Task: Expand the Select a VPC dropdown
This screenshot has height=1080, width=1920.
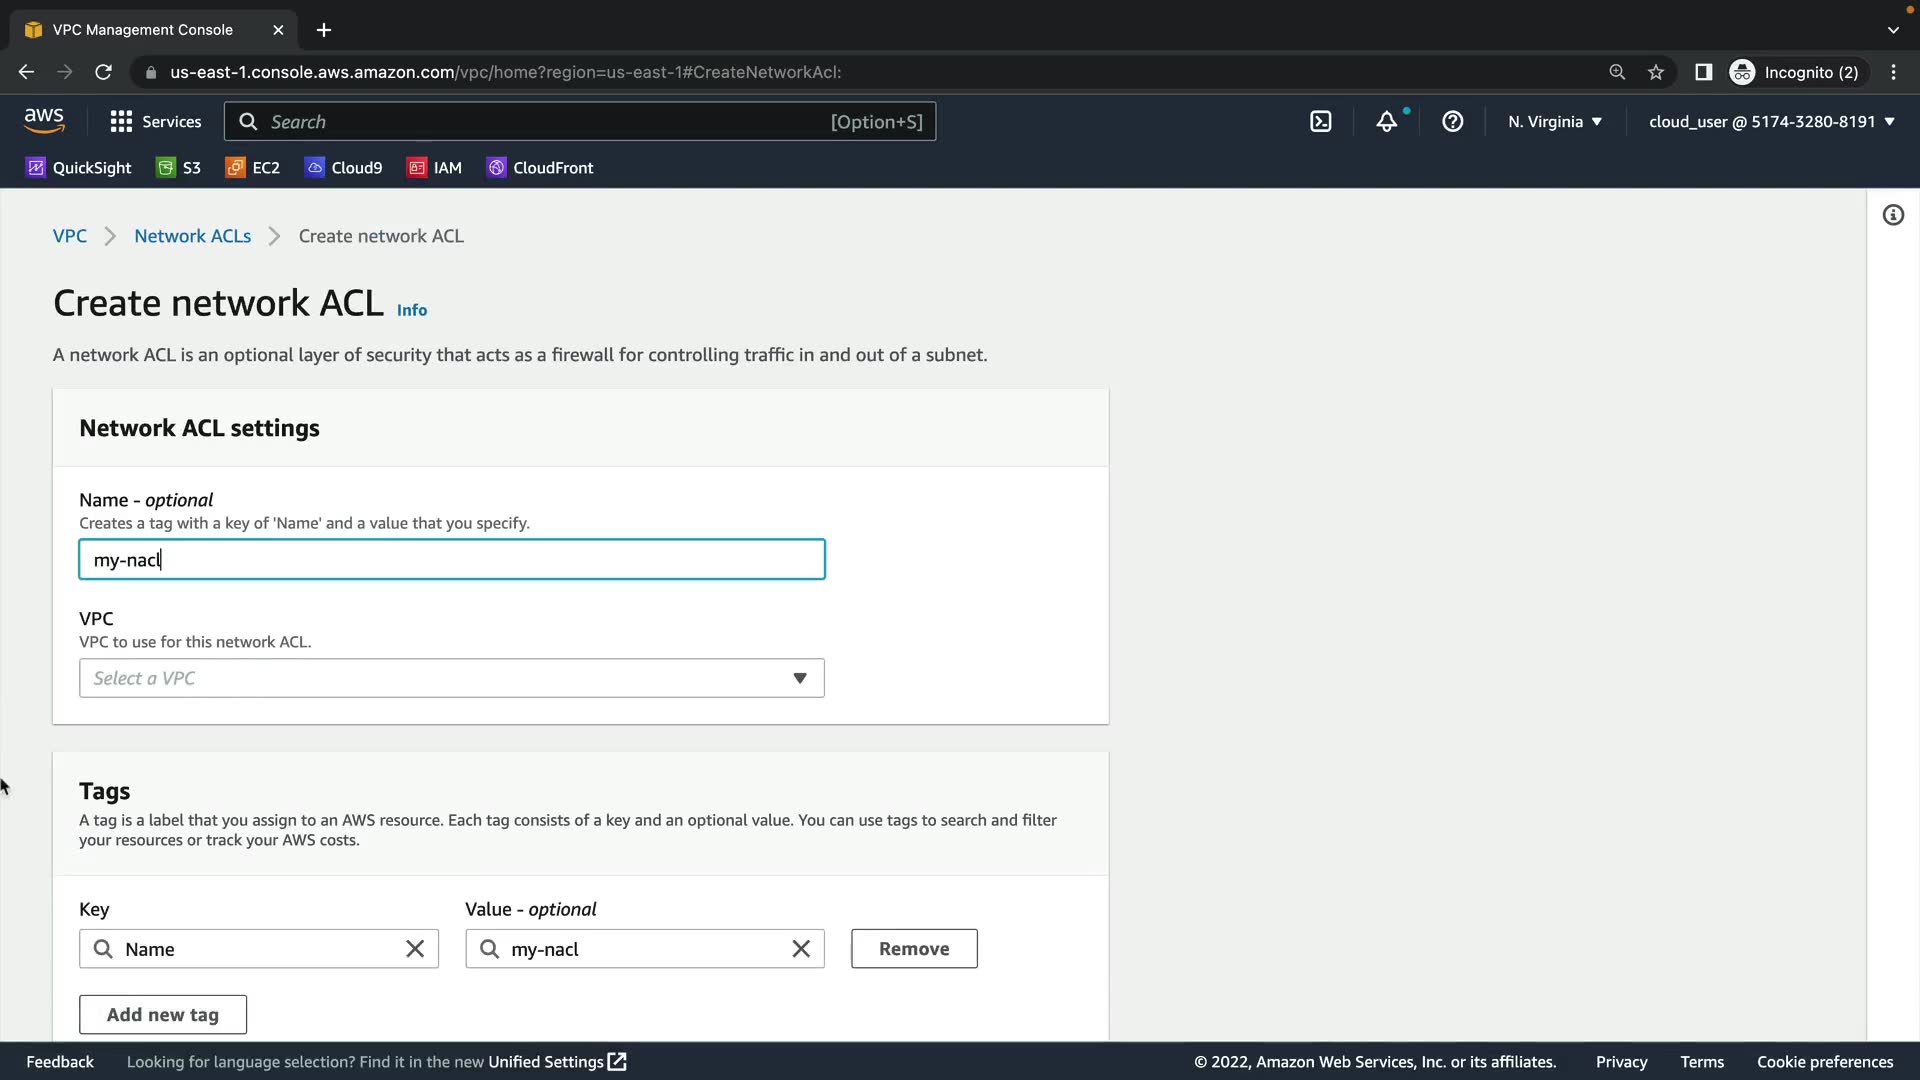Action: pos(452,678)
